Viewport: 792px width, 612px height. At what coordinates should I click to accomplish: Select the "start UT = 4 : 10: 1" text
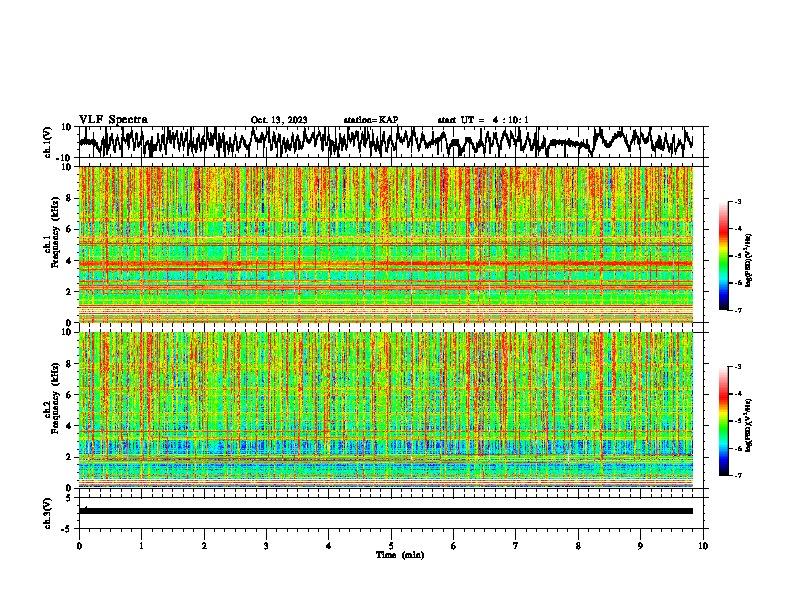[483, 120]
